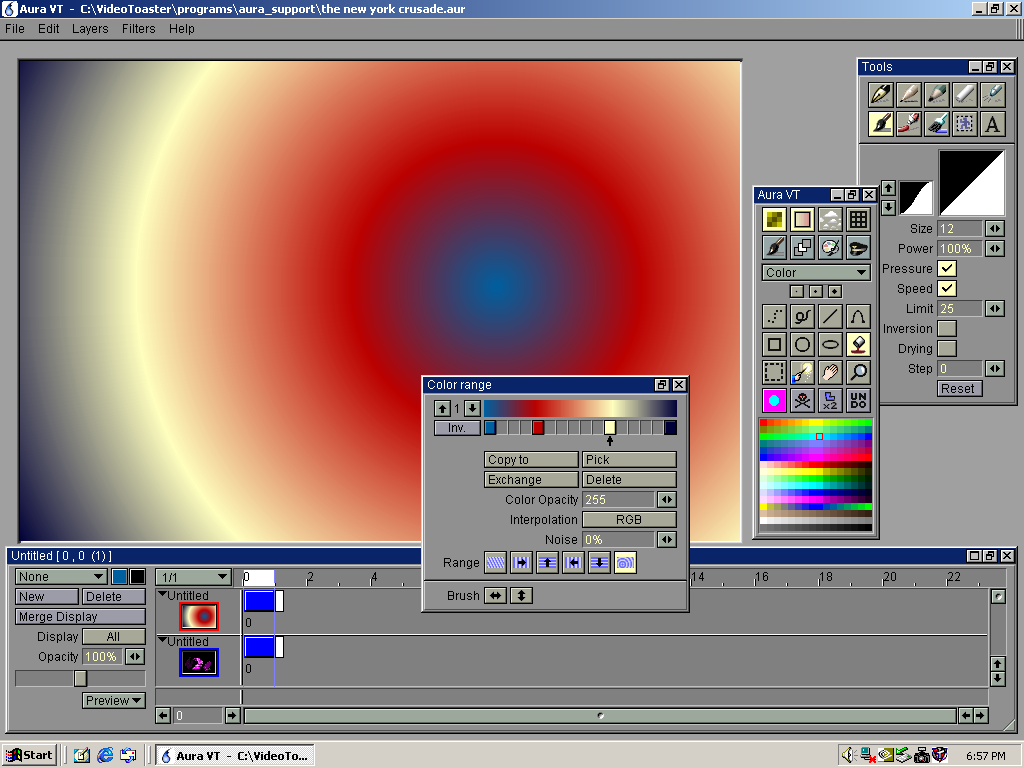Adjust the Size stepper arrows
Image resolution: width=1024 pixels, height=768 pixels.
[995, 229]
